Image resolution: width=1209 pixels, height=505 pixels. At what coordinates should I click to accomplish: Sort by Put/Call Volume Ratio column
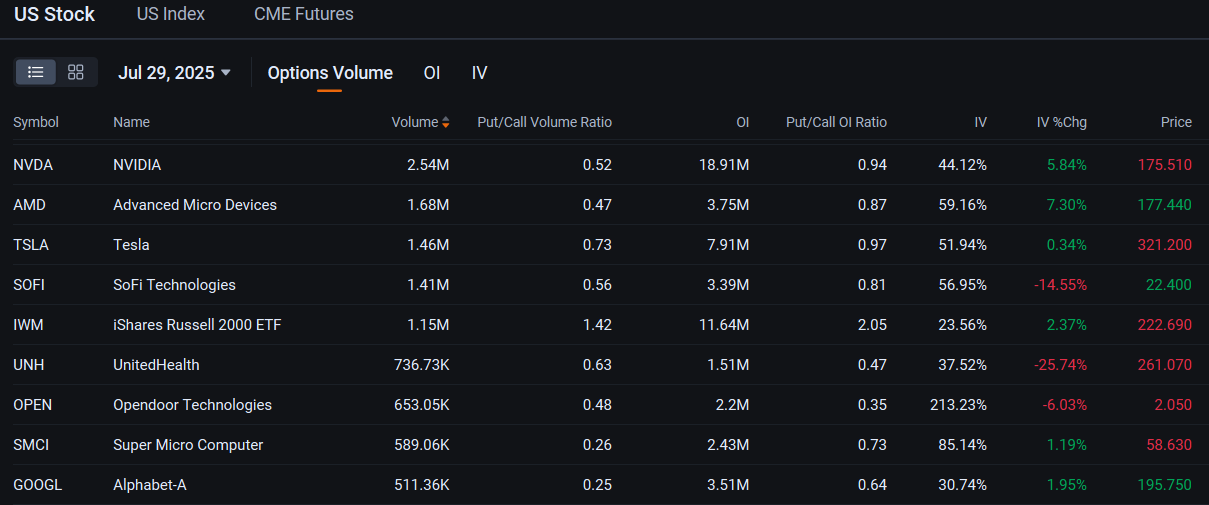(x=544, y=122)
